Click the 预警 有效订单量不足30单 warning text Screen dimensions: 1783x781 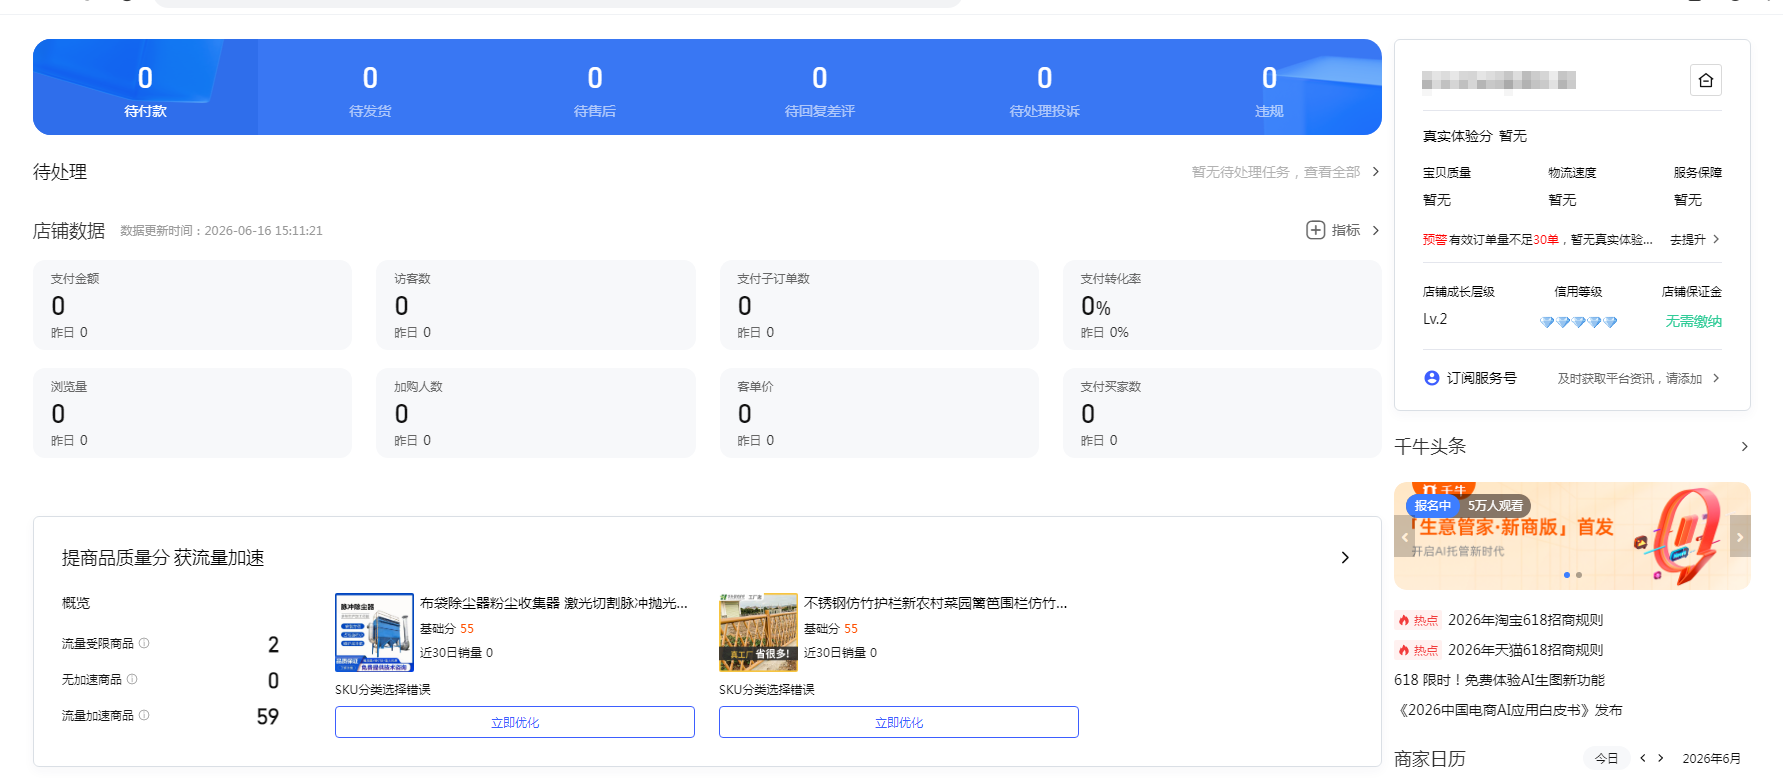tap(1538, 239)
